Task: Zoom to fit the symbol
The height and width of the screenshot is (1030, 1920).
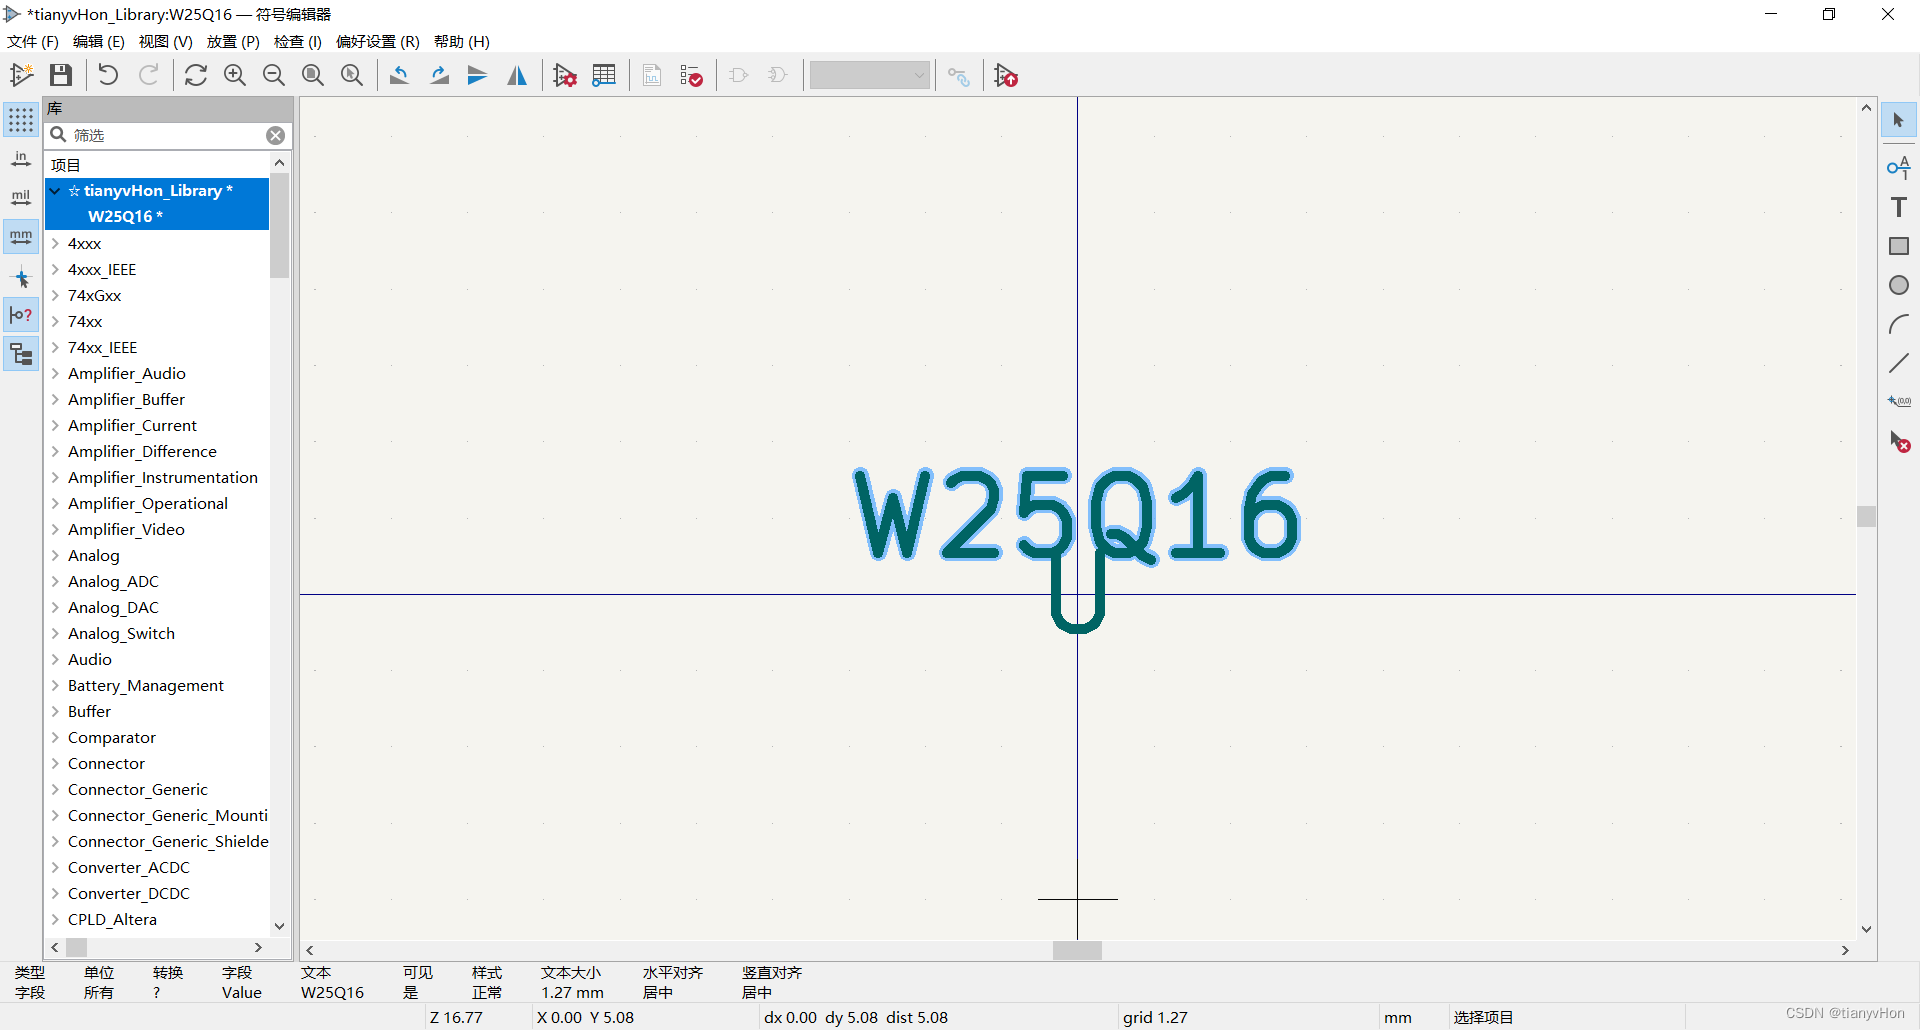Action: (x=313, y=75)
